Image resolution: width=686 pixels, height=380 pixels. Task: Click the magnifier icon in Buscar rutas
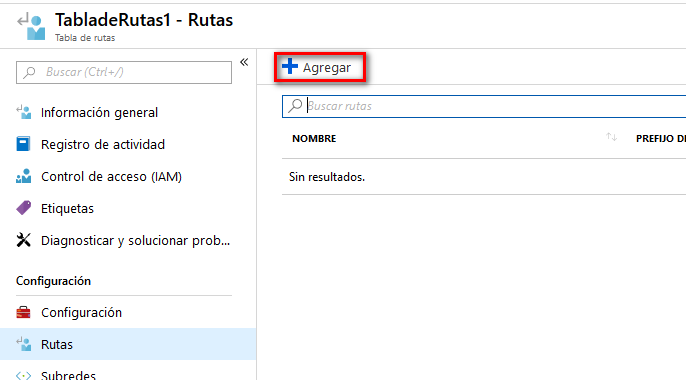point(295,106)
